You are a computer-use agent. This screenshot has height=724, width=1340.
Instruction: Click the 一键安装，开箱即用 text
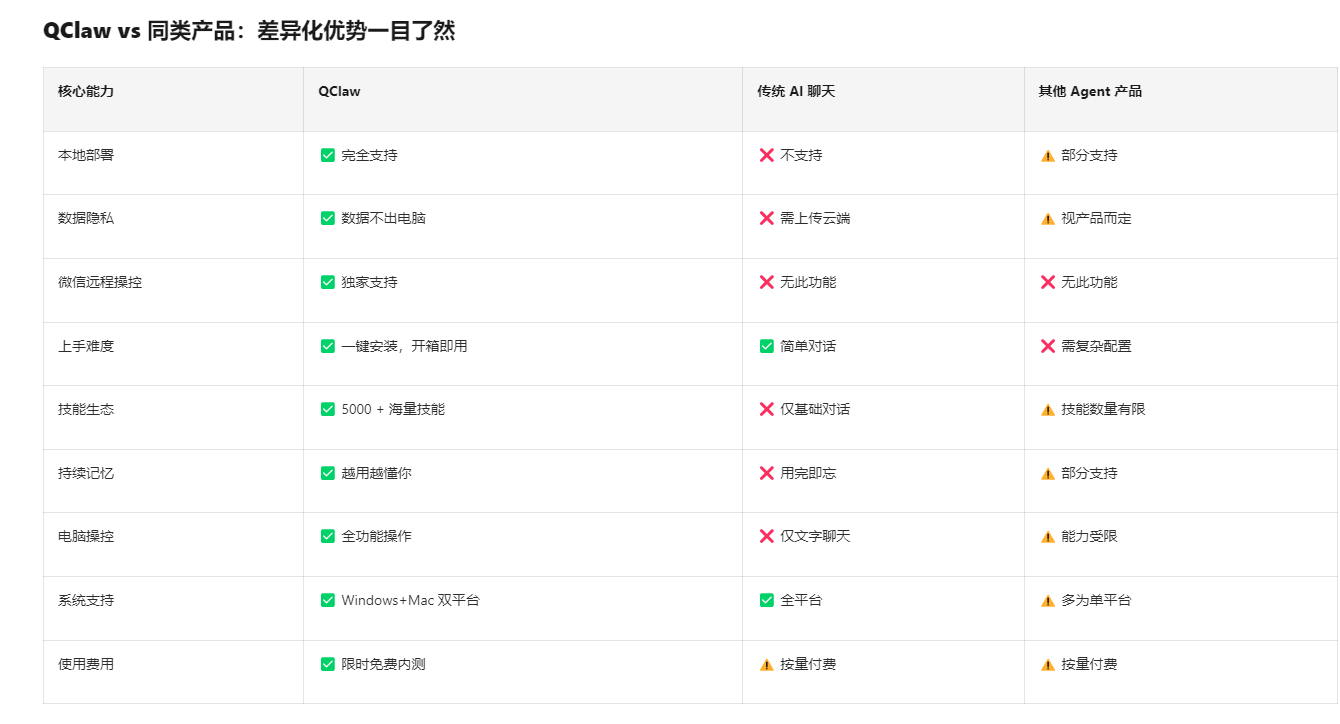point(404,346)
